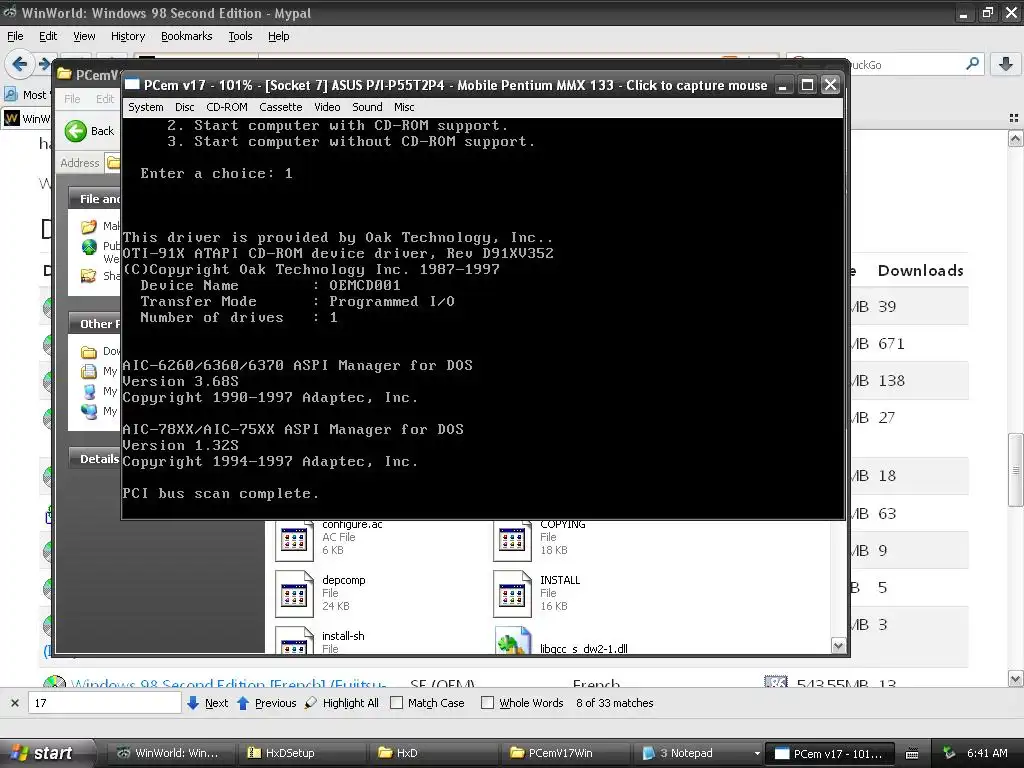Click the search magnifier icon in Mypal
Viewport: 1024px width, 768px height.
(972, 64)
